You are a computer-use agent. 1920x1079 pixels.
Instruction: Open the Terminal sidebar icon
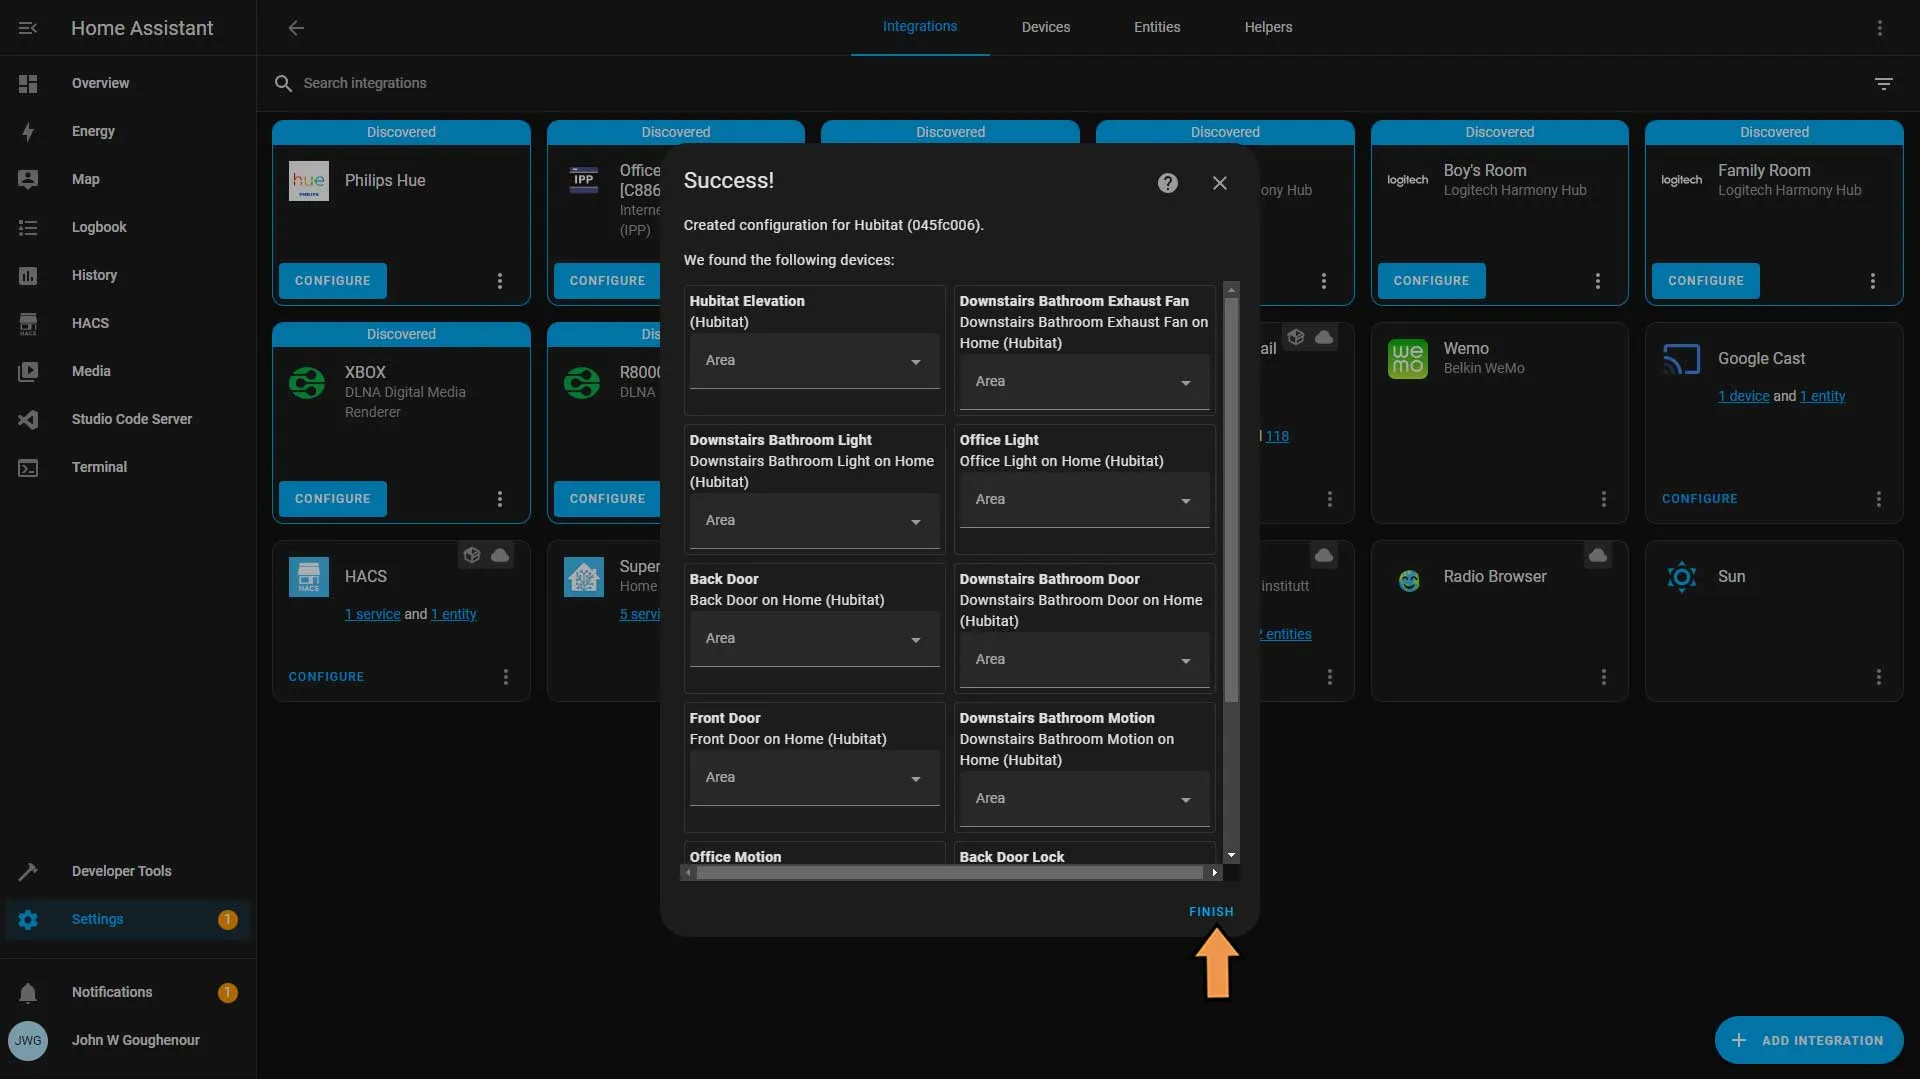28,467
